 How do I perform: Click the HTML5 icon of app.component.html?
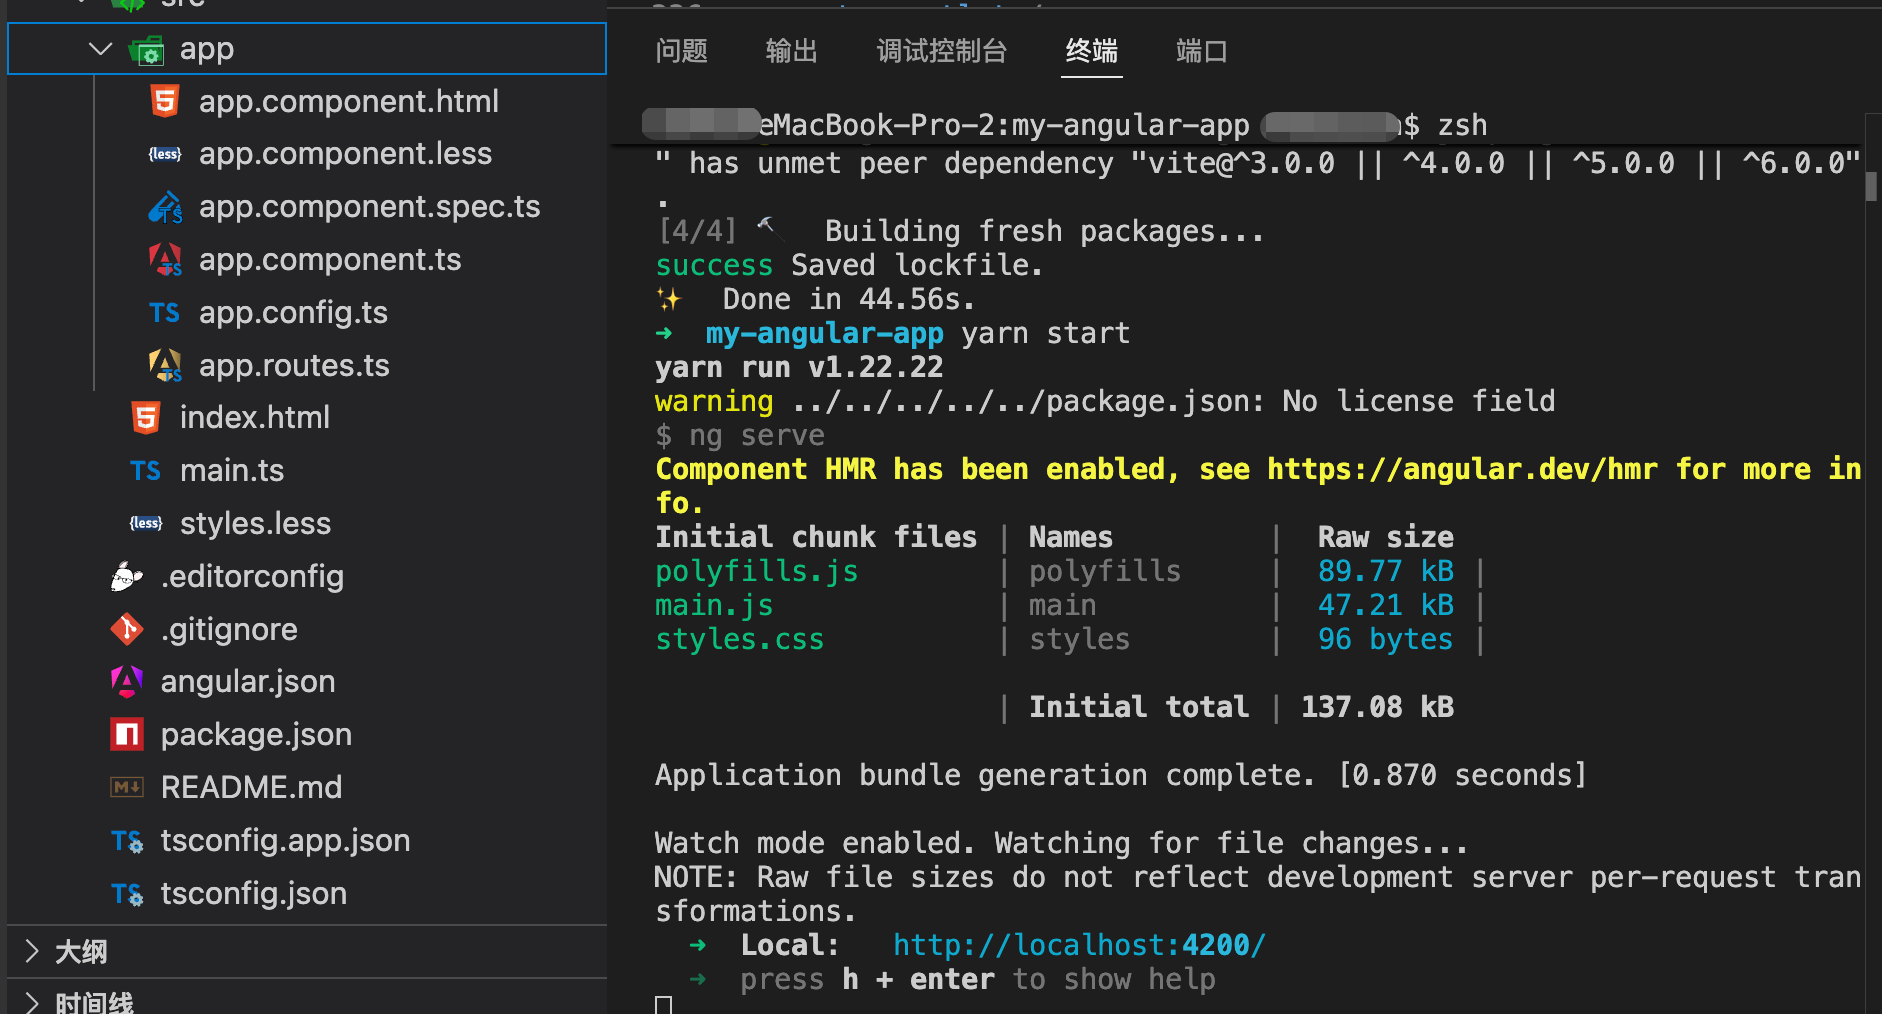[x=165, y=101]
